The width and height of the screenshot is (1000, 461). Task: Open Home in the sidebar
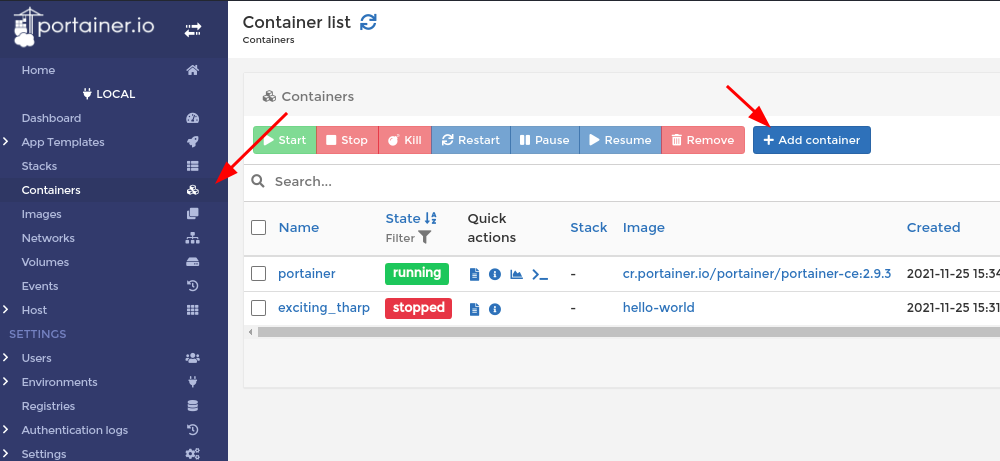pyautogui.click(x=38, y=70)
